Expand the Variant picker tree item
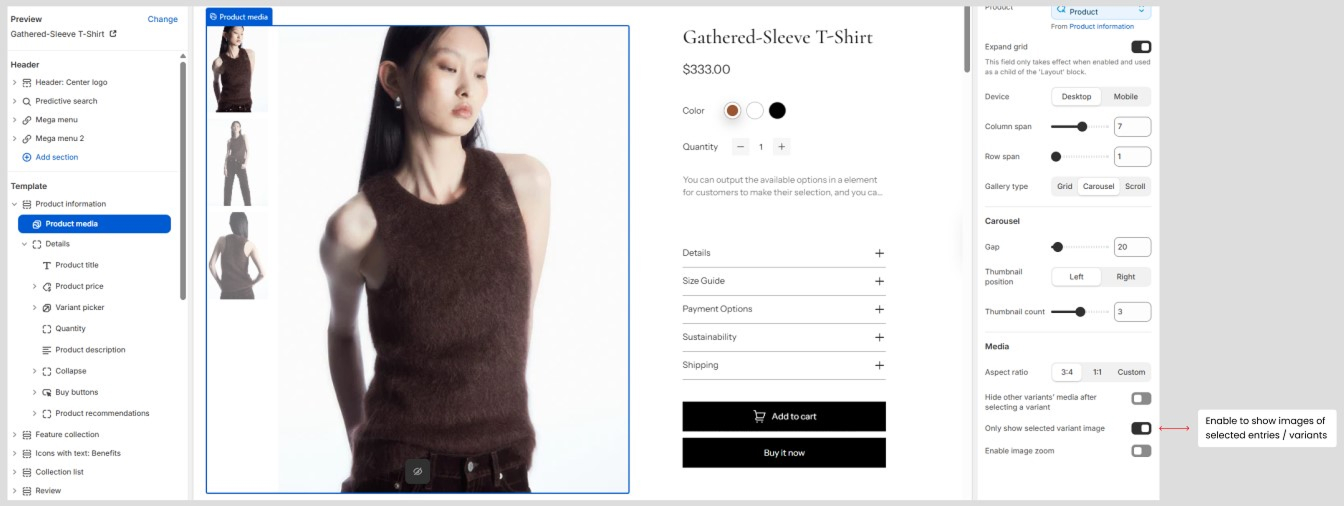The width and height of the screenshot is (1344, 506). 35,308
